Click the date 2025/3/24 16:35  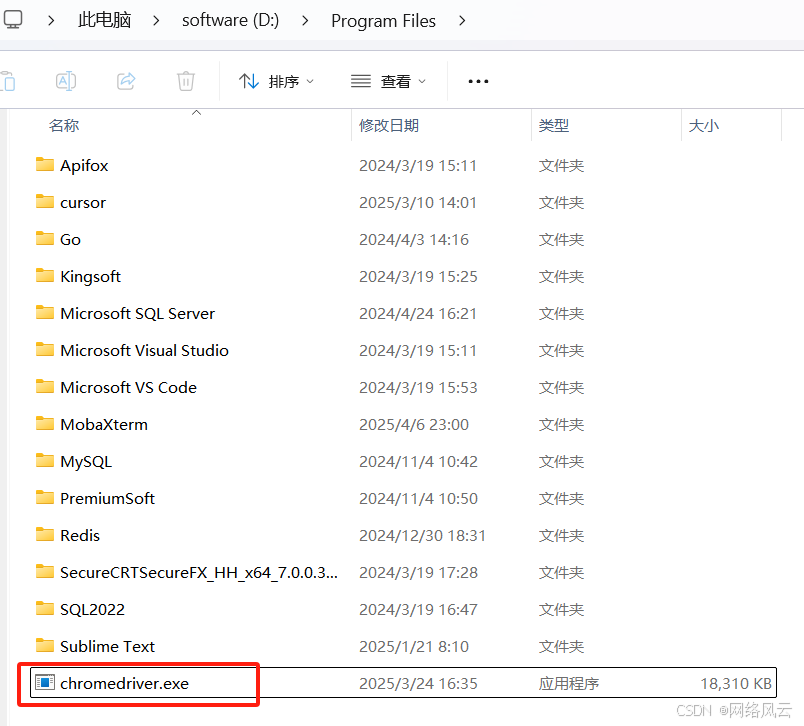pyautogui.click(x=418, y=683)
